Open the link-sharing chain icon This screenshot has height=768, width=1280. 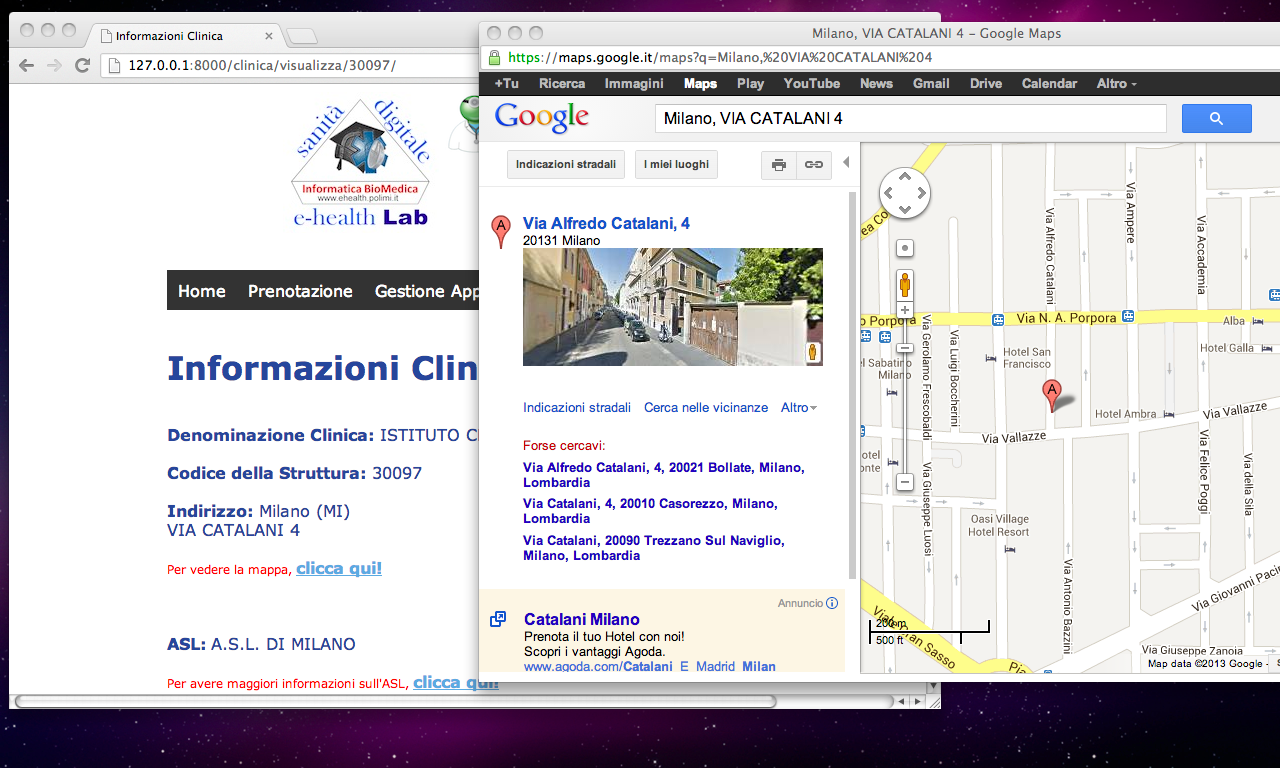(812, 164)
